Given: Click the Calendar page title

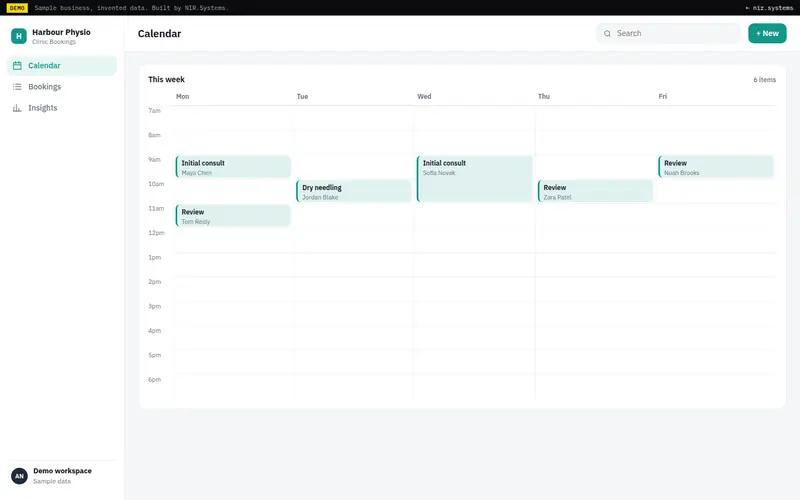Looking at the screenshot, I should tap(159, 34).
